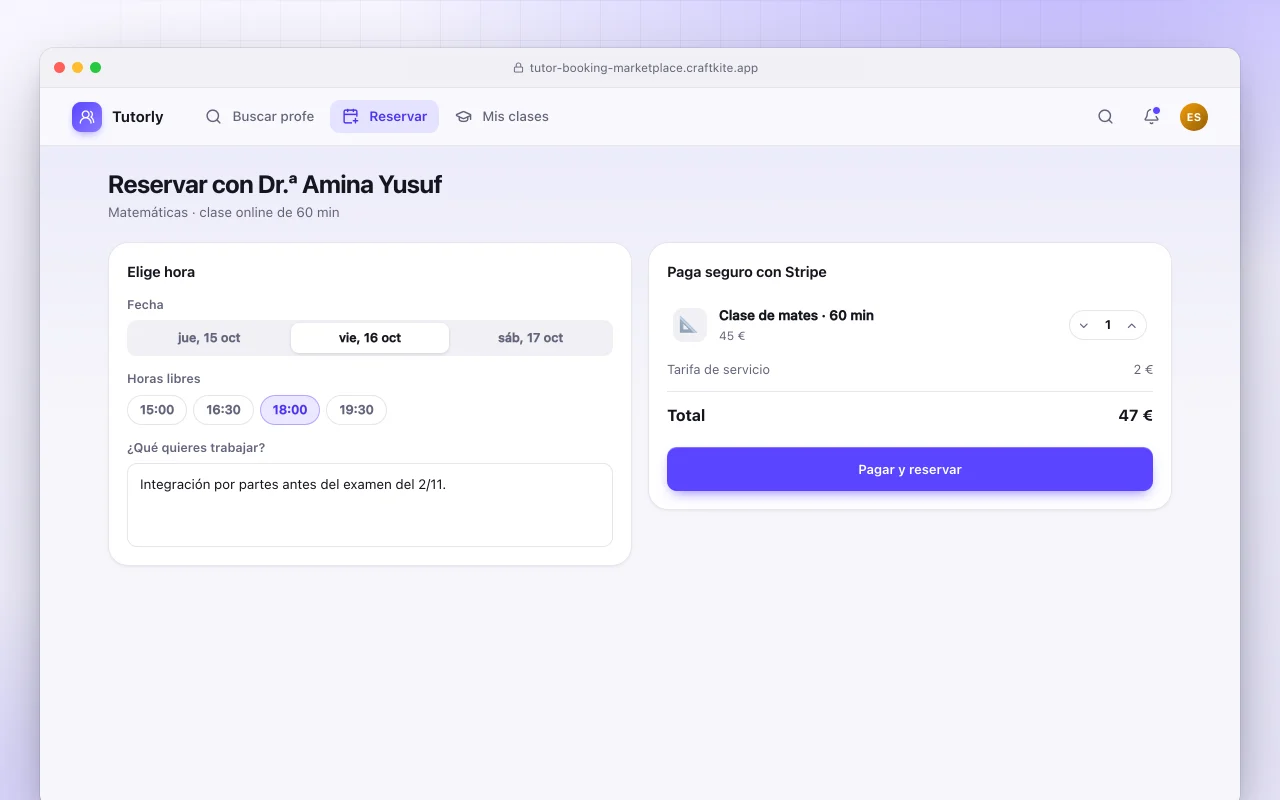Select the date jue, 15 oct
Image resolution: width=1280 pixels, height=800 pixels.
209,338
